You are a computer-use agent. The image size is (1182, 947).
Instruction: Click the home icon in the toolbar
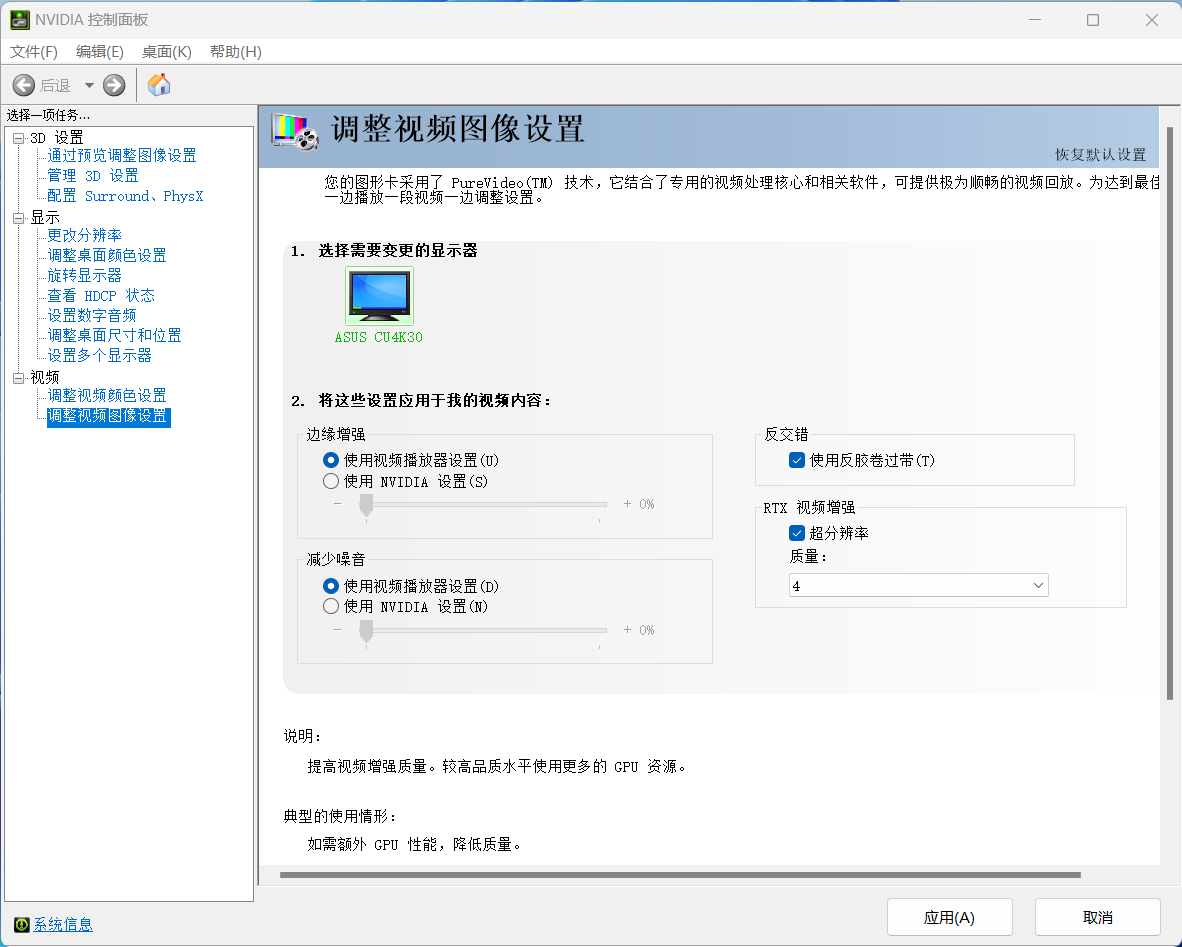(158, 85)
